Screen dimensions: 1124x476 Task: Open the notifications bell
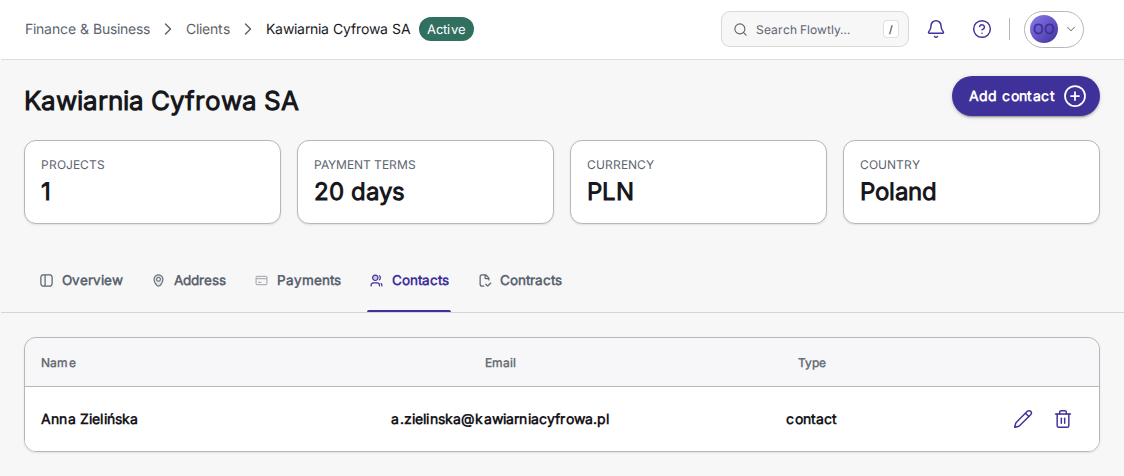935,29
